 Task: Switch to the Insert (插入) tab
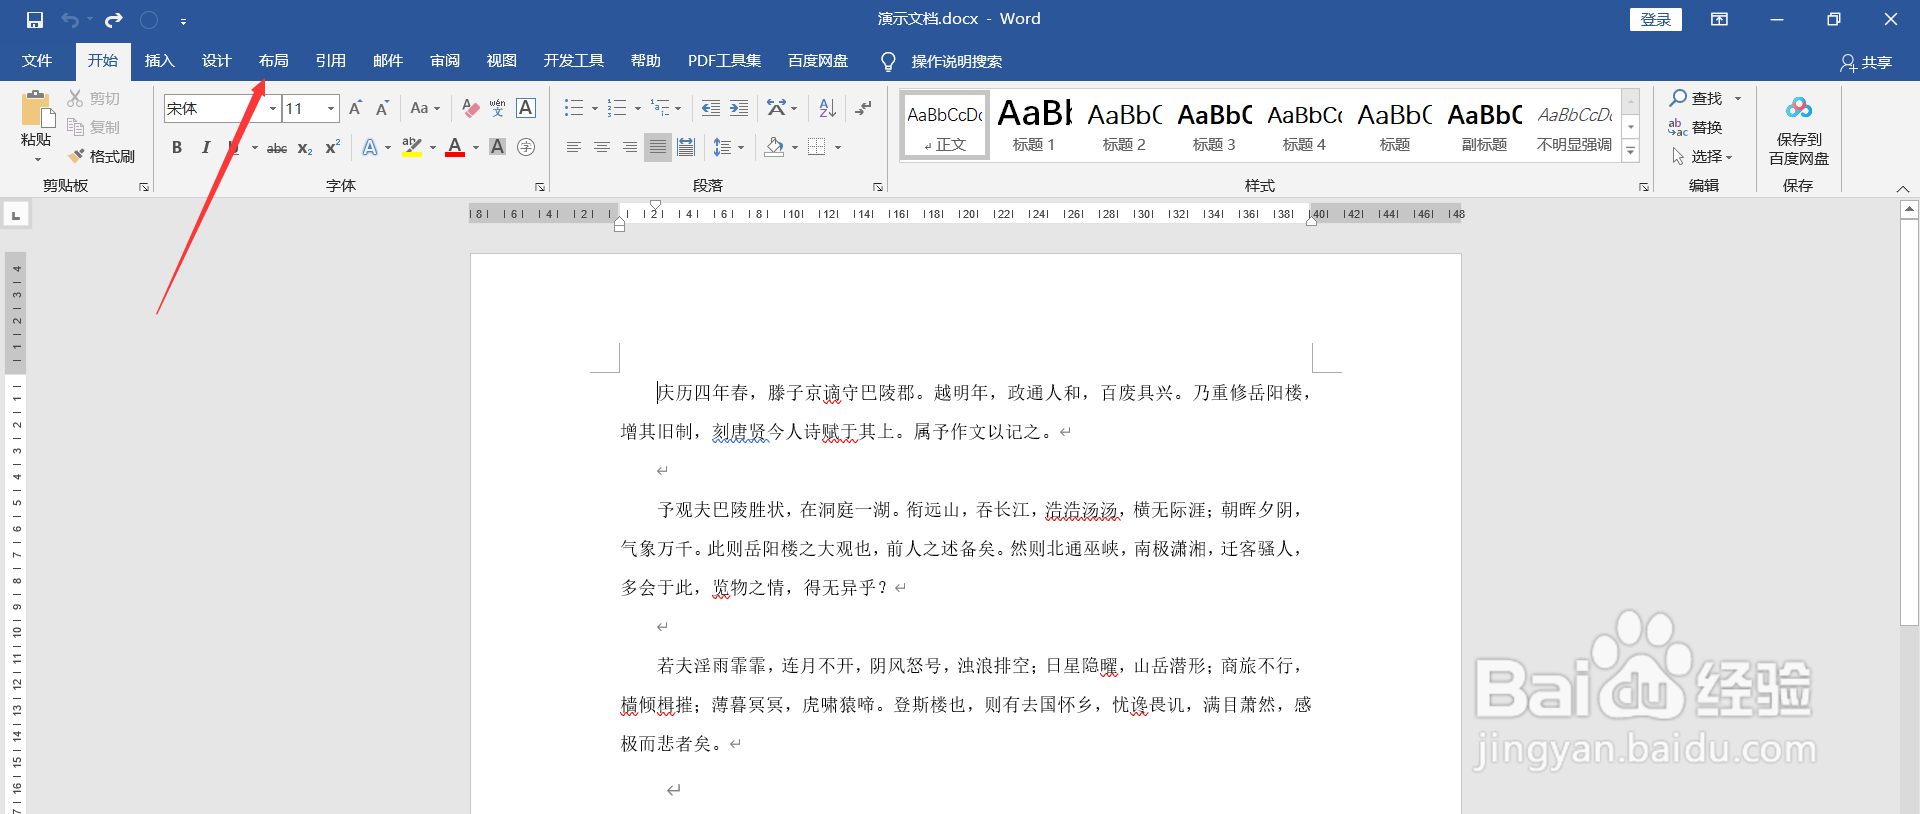click(159, 61)
